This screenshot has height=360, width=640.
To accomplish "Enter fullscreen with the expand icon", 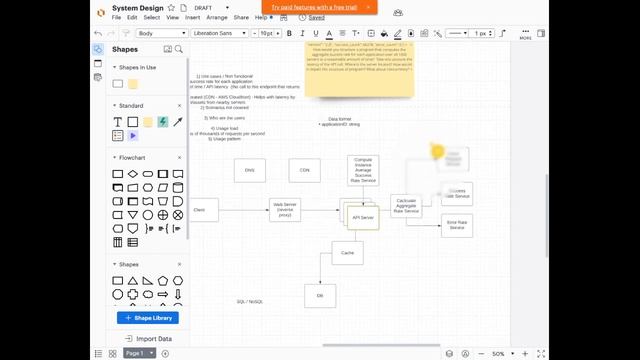I will 541,354.
